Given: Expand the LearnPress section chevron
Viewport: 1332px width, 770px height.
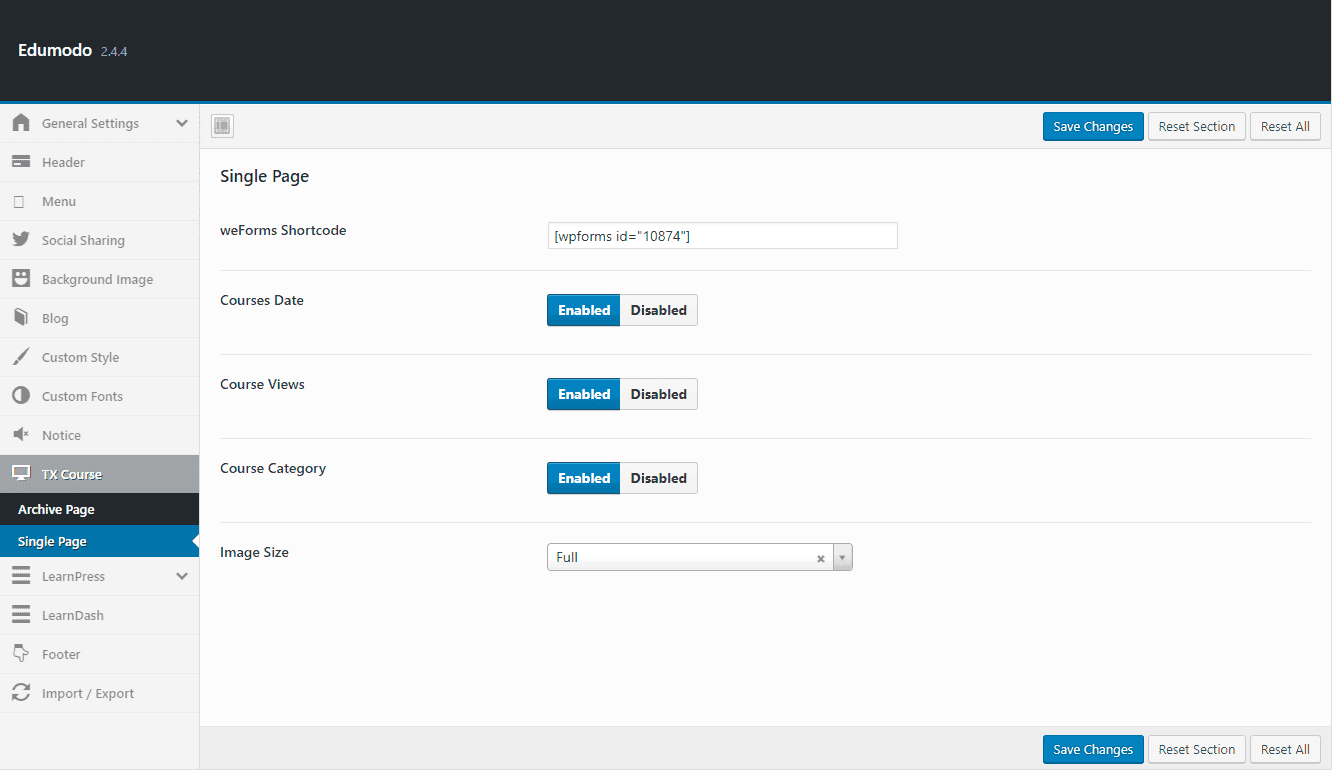Looking at the screenshot, I should tap(182, 576).
